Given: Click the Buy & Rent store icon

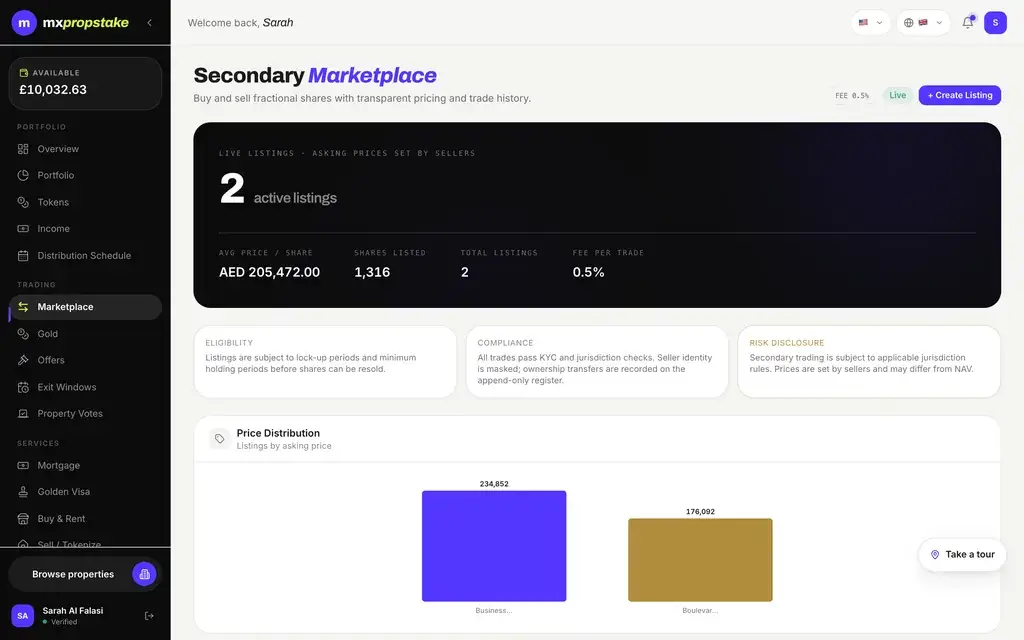Looking at the screenshot, I should point(23,519).
